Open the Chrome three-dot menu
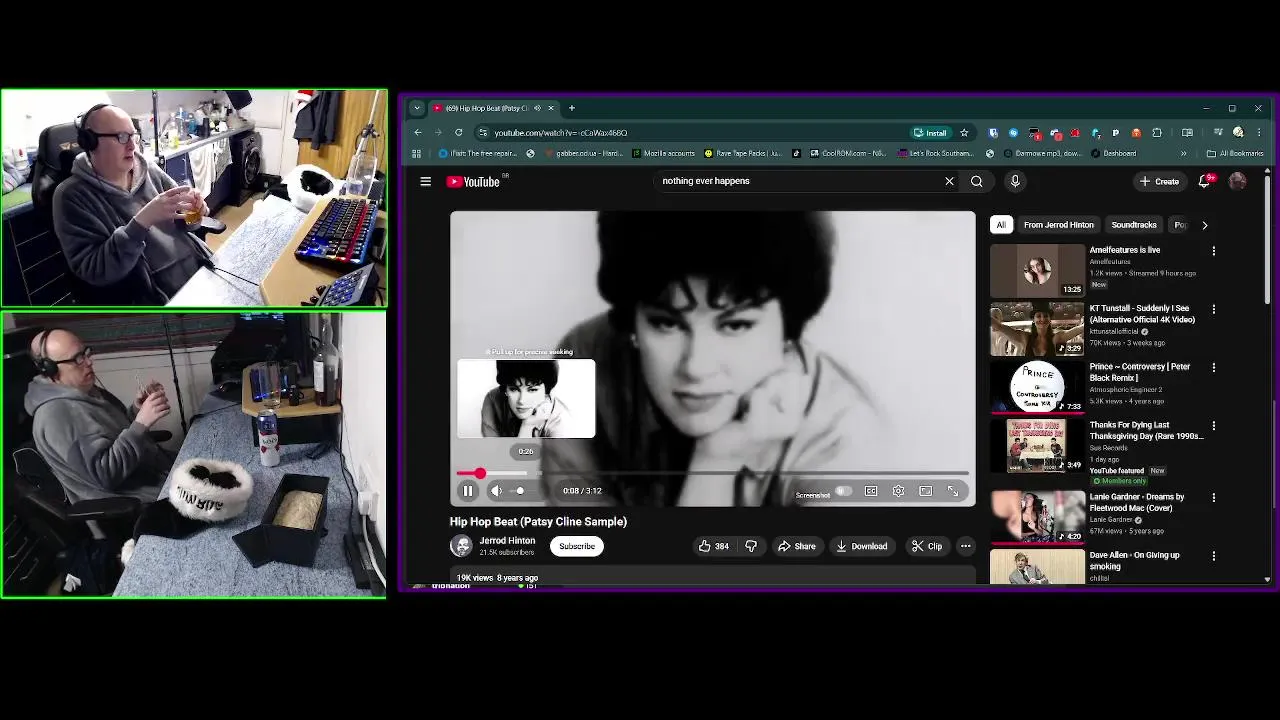1280x720 pixels. [1258, 132]
